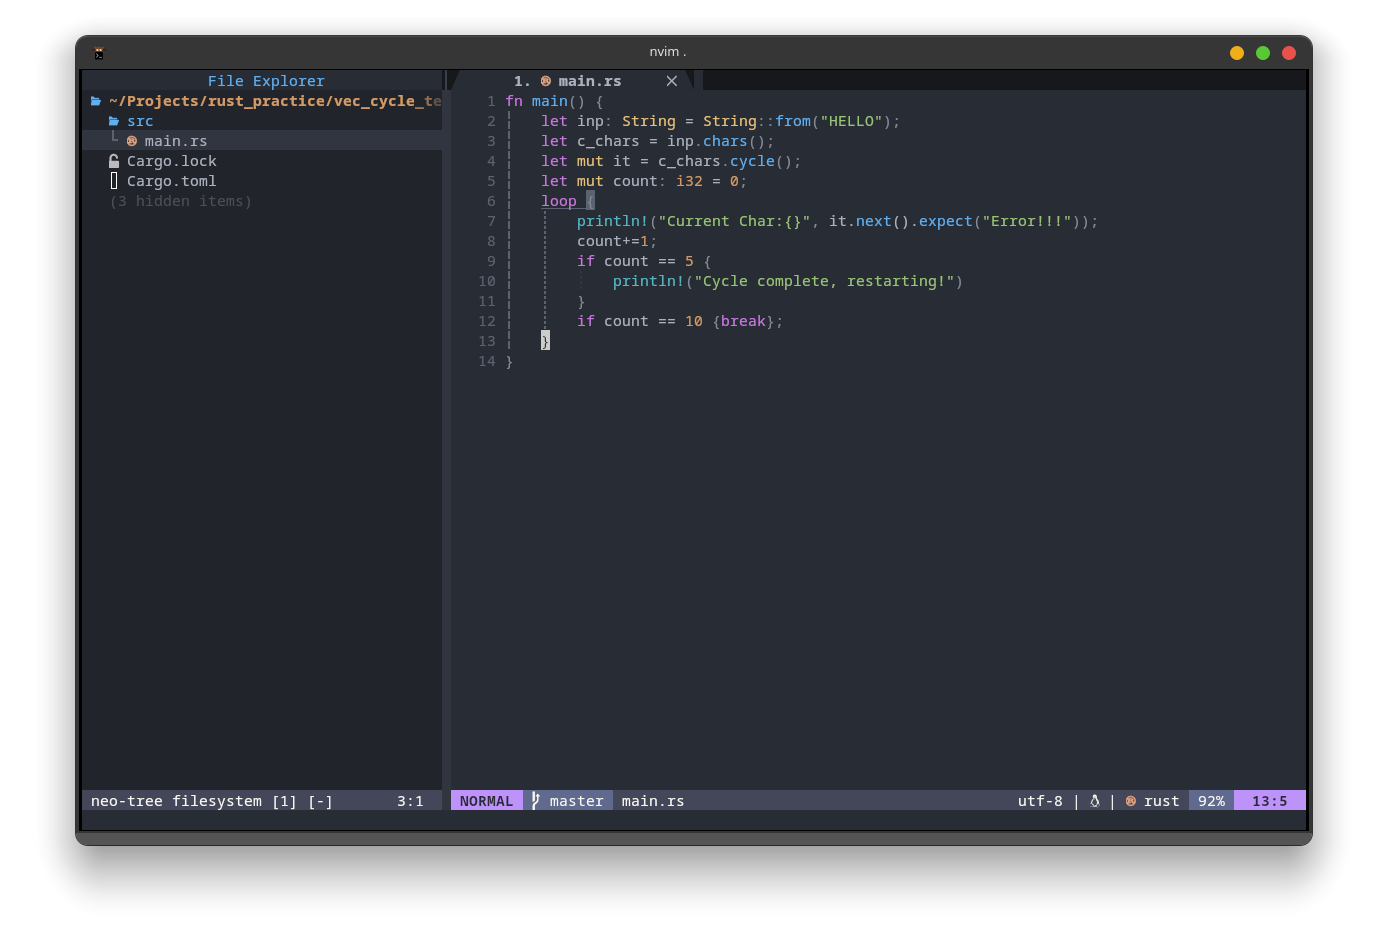Image resolution: width=1388 pixels, height=931 pixels.
Task: Click the 'break' keyword on line 12
Action: [743, 321]
